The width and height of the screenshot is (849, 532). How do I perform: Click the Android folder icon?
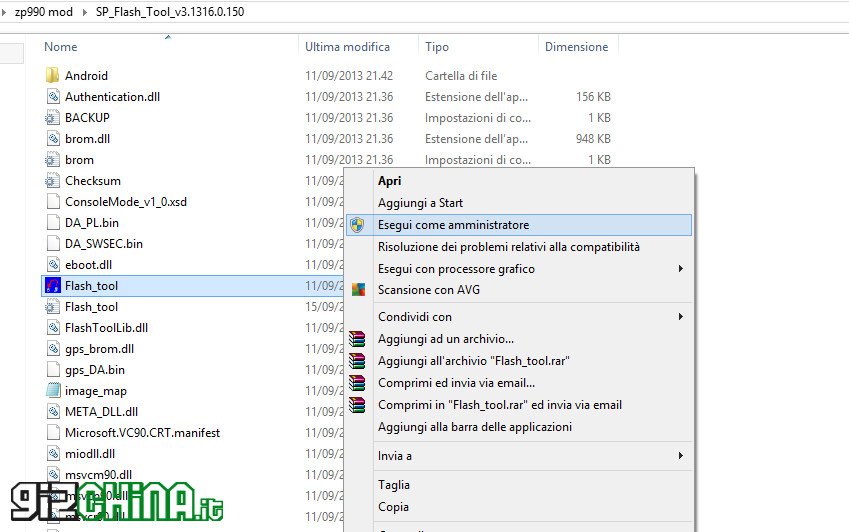(53, 76)
